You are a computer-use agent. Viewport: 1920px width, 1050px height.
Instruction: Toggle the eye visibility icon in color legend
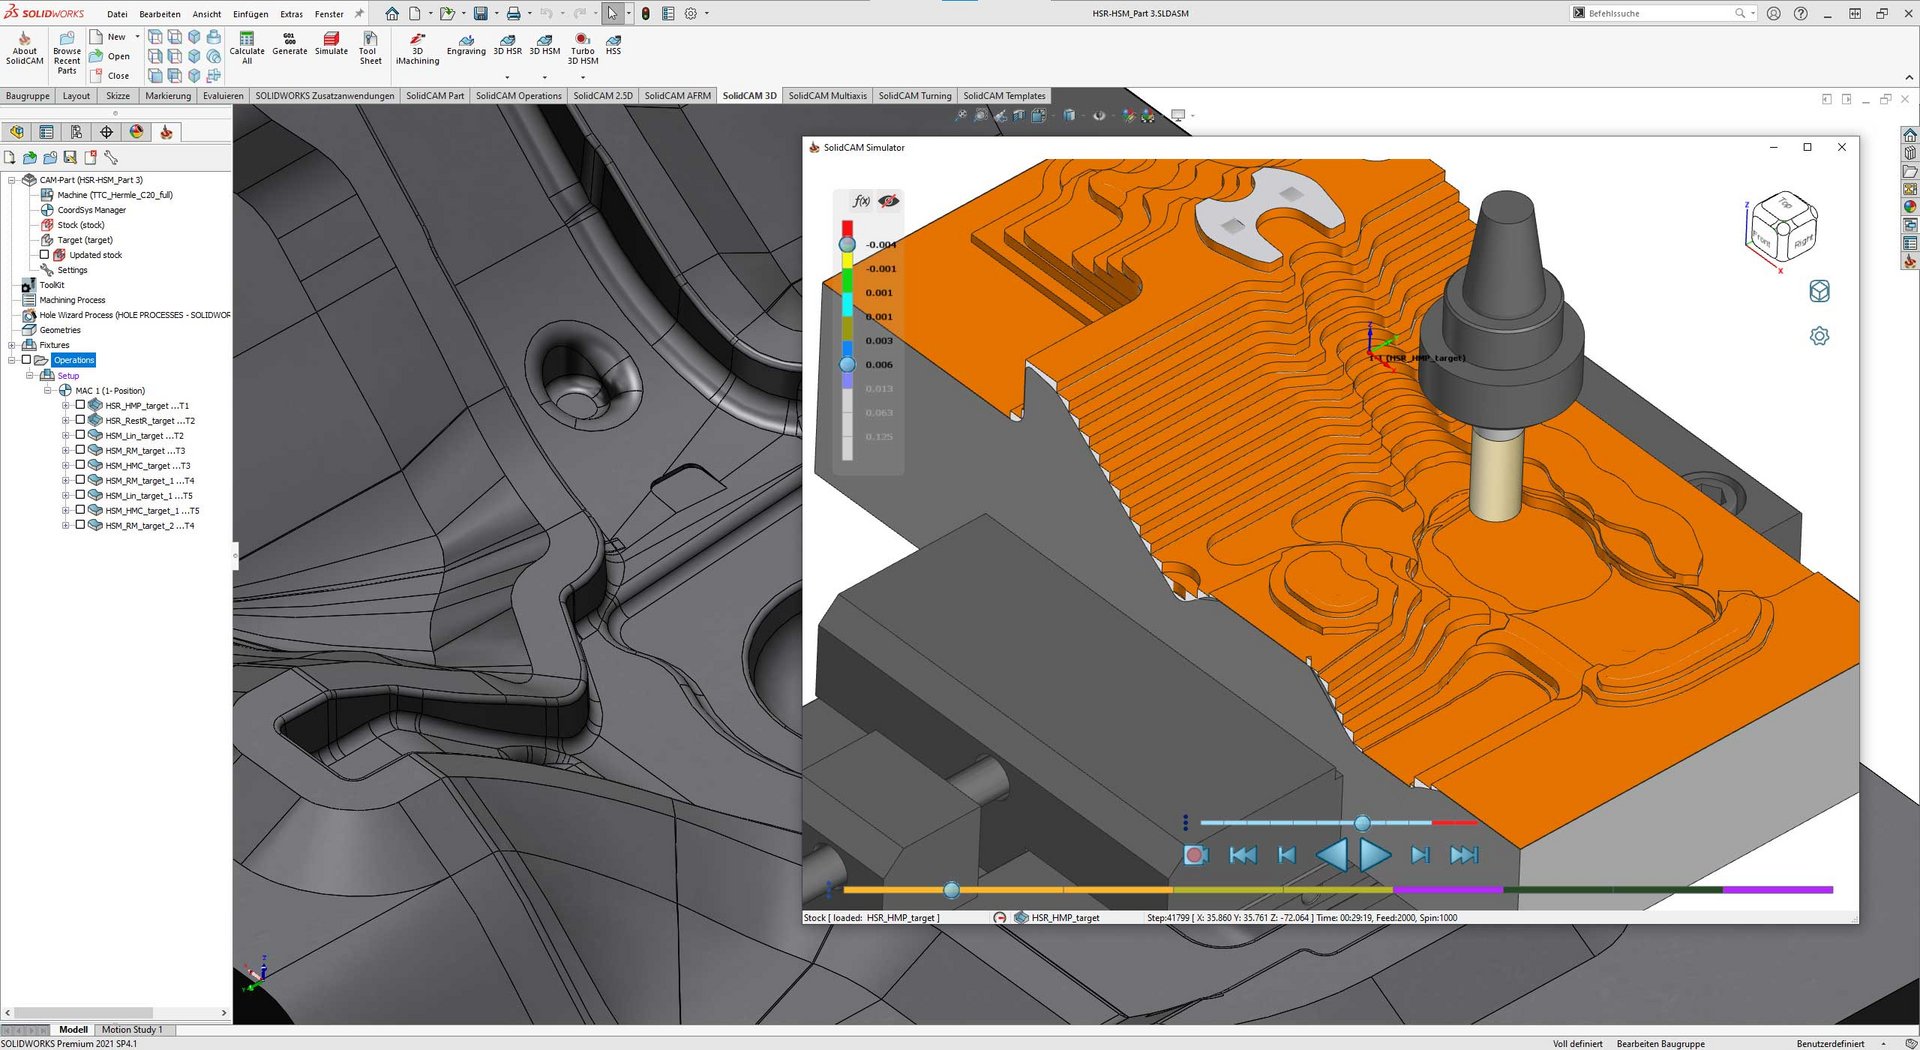point(888,201)
